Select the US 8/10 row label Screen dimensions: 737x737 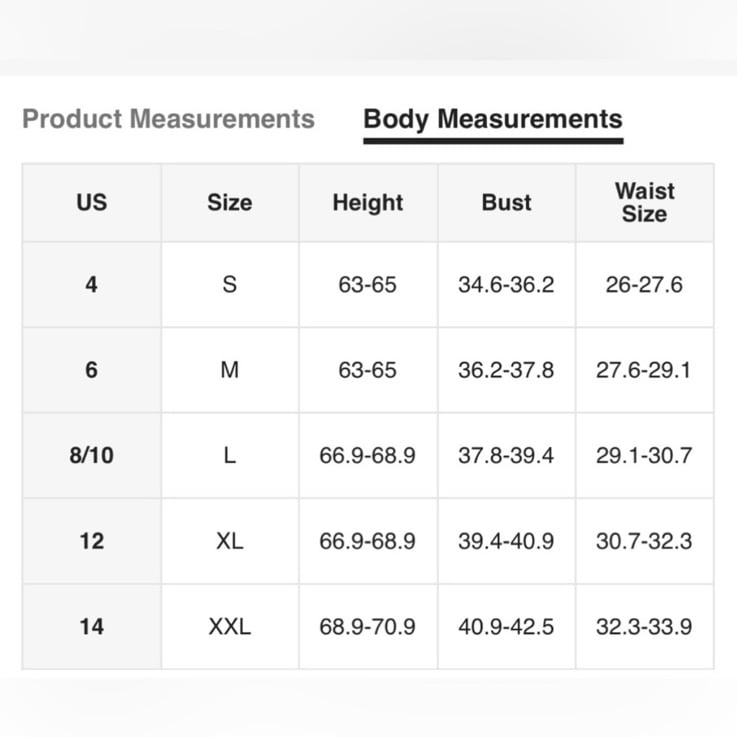pyautogui.click(x=92, y=455)
